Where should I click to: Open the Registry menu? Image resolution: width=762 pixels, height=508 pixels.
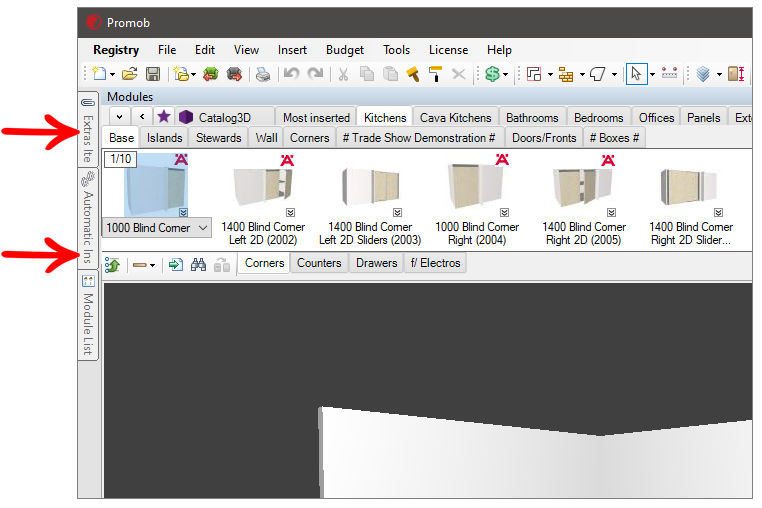point(116,50)
